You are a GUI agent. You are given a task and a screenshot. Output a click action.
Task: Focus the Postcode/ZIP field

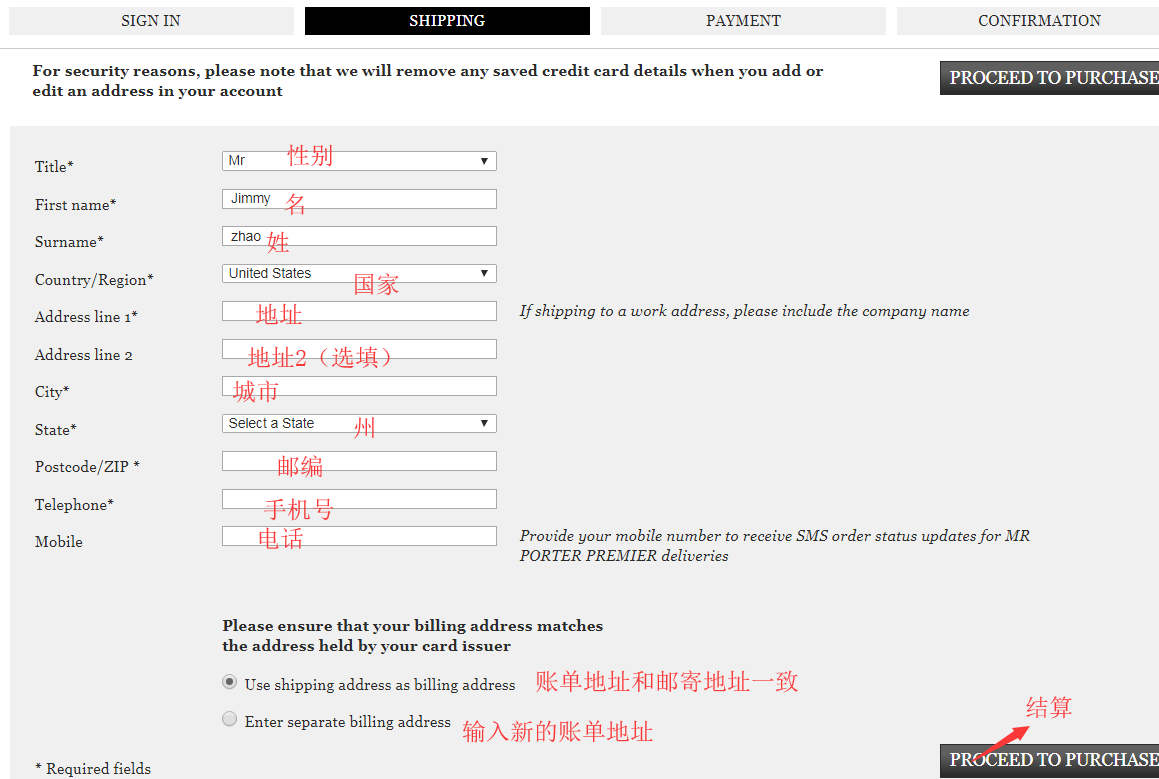(x=358, y=460)
